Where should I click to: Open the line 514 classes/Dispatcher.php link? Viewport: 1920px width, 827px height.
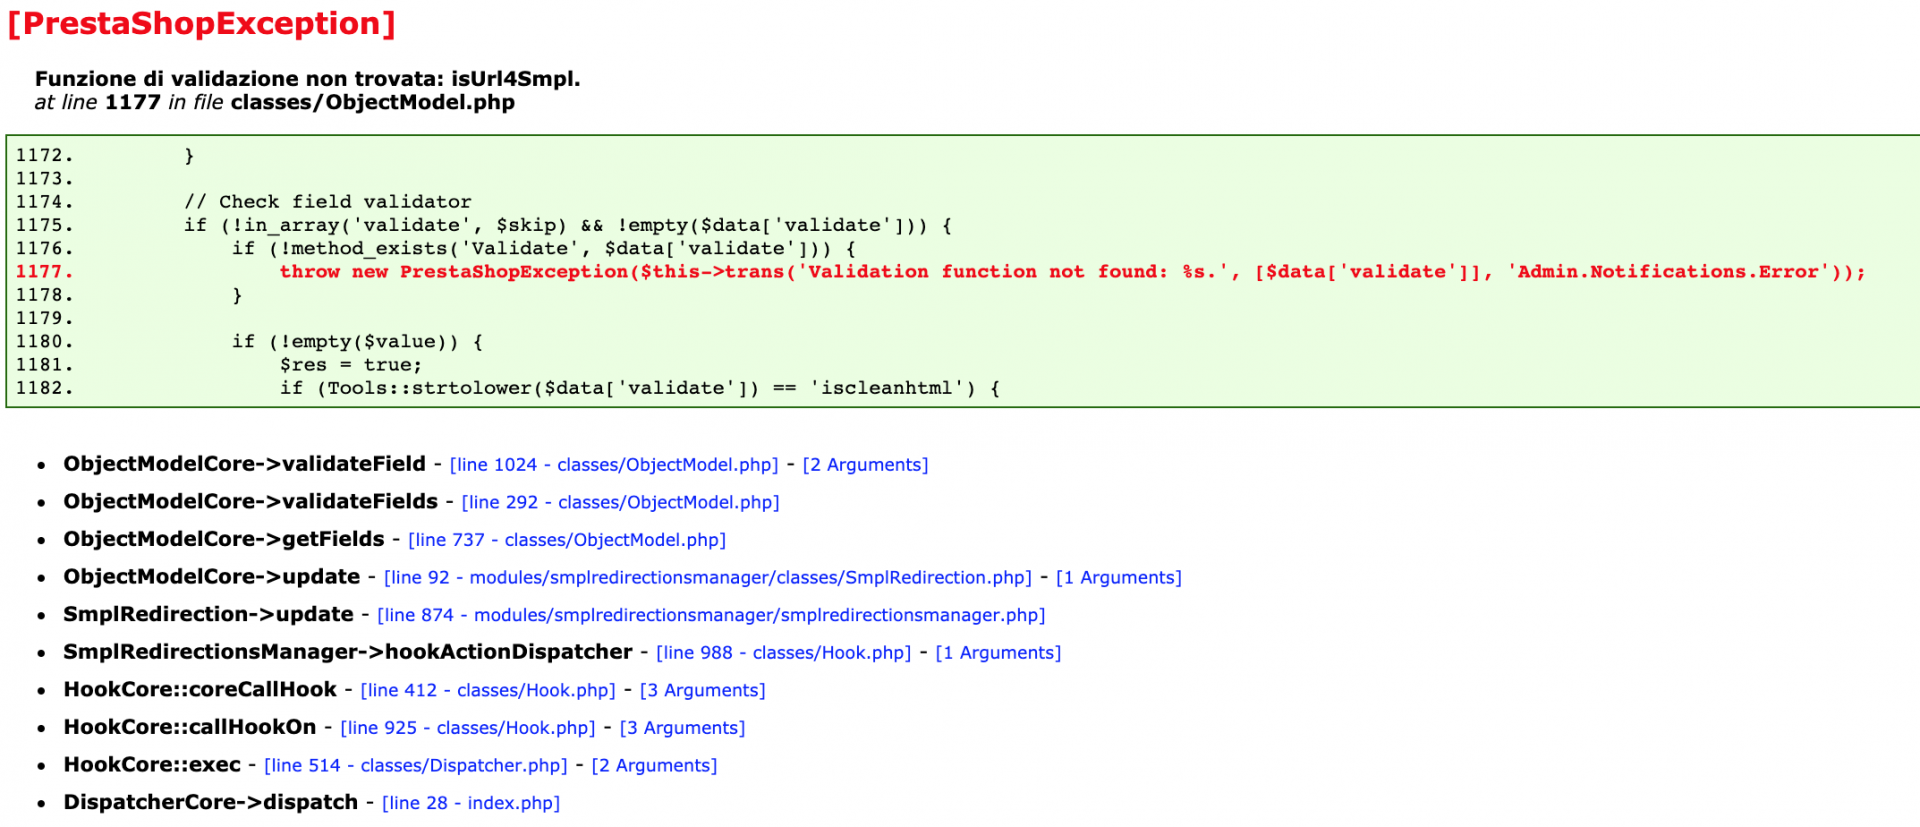coord(416,766)
